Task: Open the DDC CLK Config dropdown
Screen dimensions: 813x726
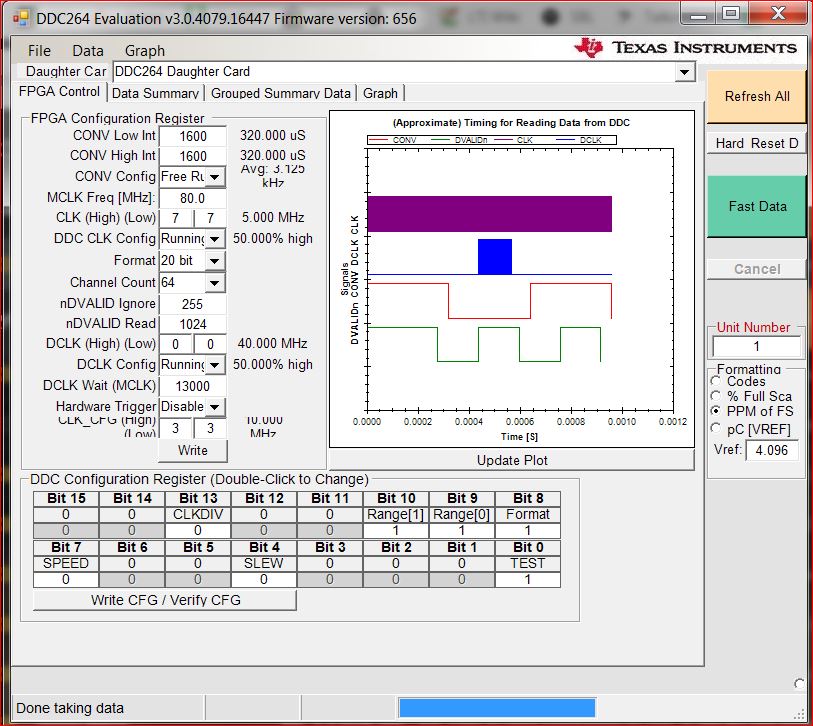Action: [x=215, y=239]
